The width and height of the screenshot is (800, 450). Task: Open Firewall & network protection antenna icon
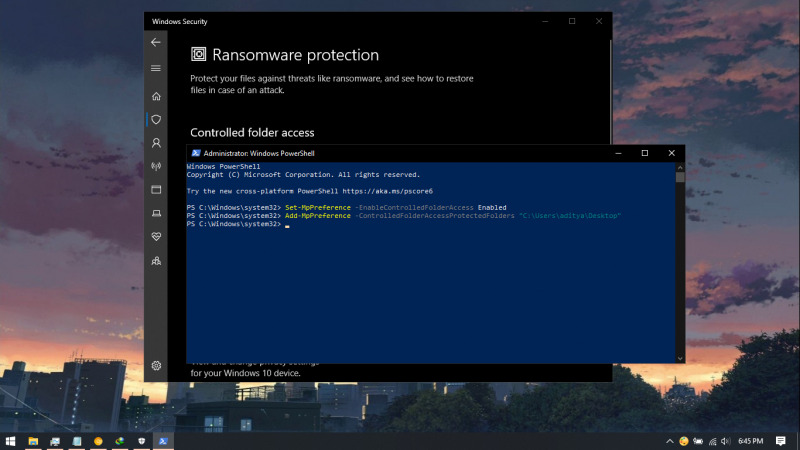[x=156, y=166]
